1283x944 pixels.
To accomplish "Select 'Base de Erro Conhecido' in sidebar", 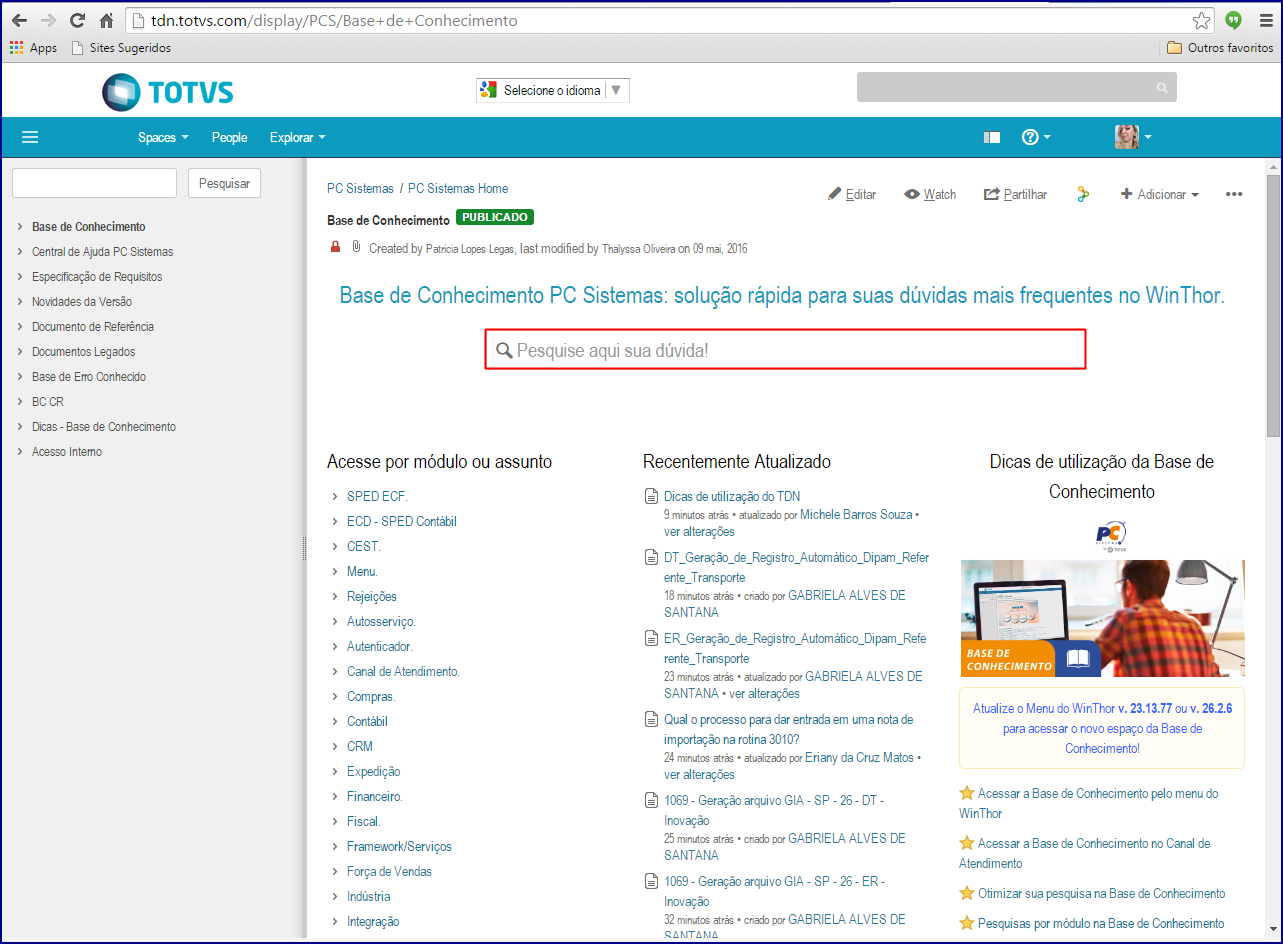I will (x=89, y=377).
